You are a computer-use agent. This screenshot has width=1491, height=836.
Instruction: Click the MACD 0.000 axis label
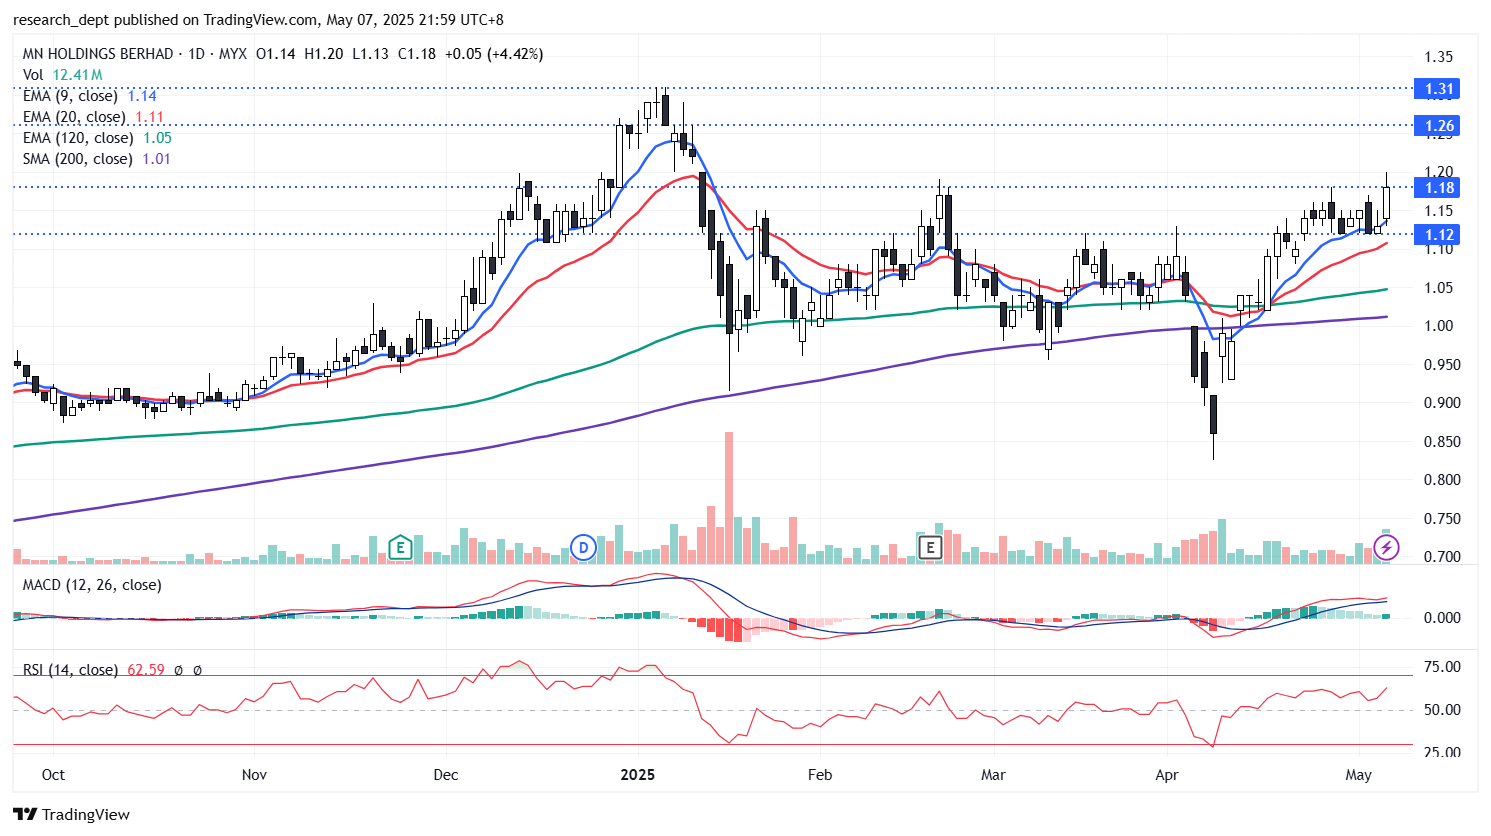(x=1442, y=618)
